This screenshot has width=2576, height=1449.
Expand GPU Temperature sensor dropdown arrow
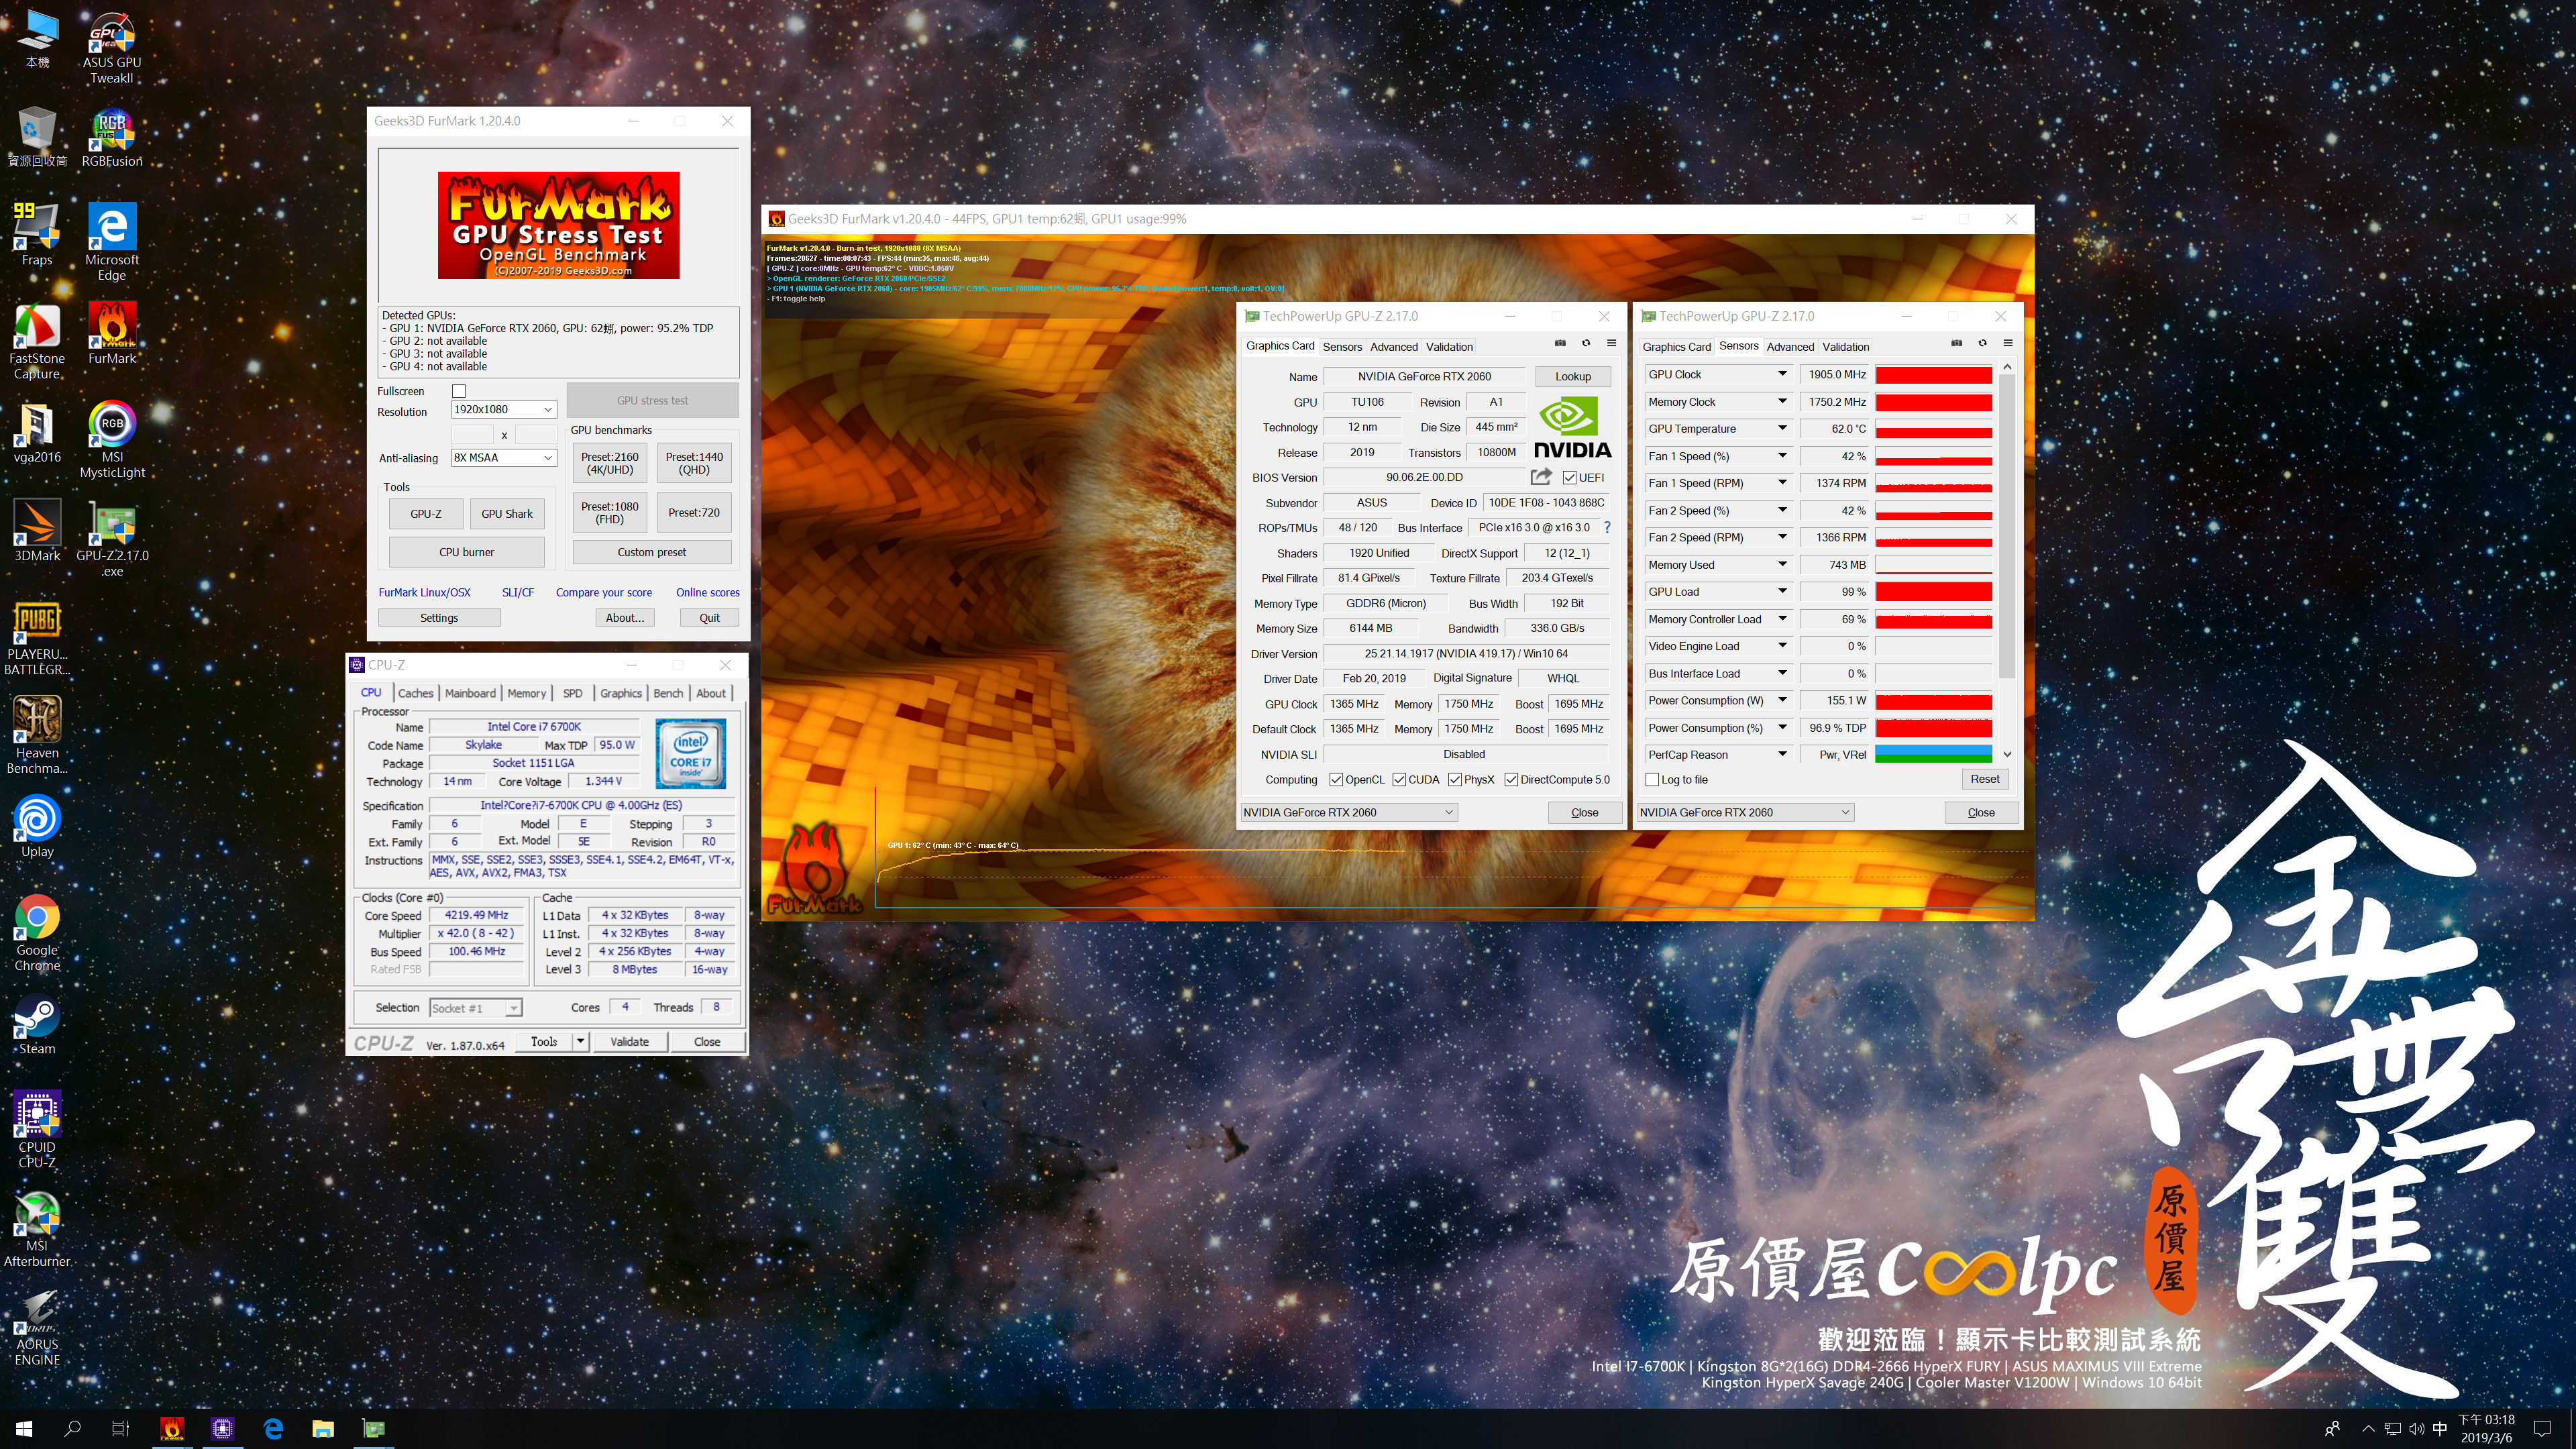1782,428
